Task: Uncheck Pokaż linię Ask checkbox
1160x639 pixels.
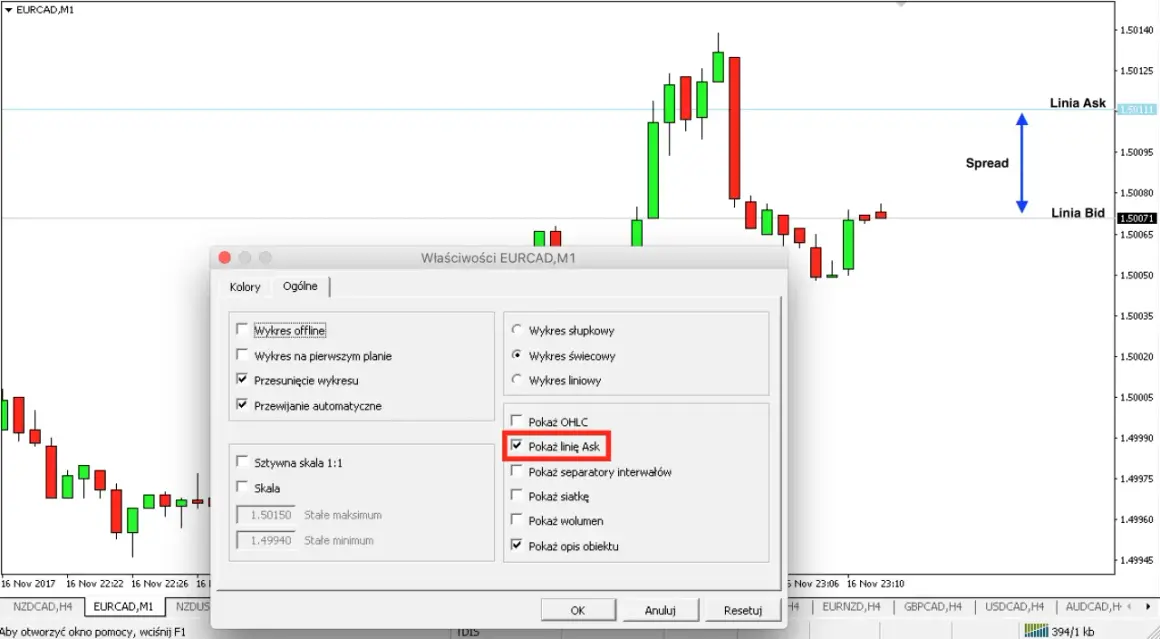Action: pos(516,446)
